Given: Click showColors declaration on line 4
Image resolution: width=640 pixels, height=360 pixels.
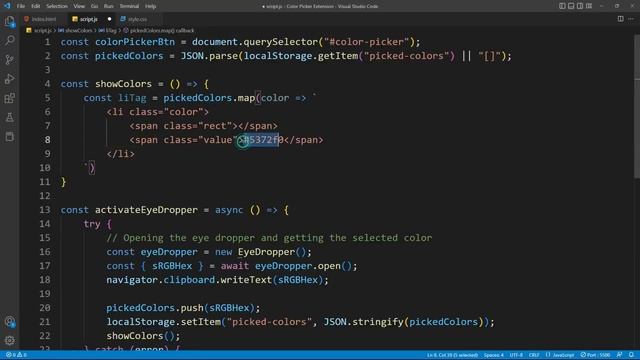Looking at the screenshot, I should (x=123, y=84).
